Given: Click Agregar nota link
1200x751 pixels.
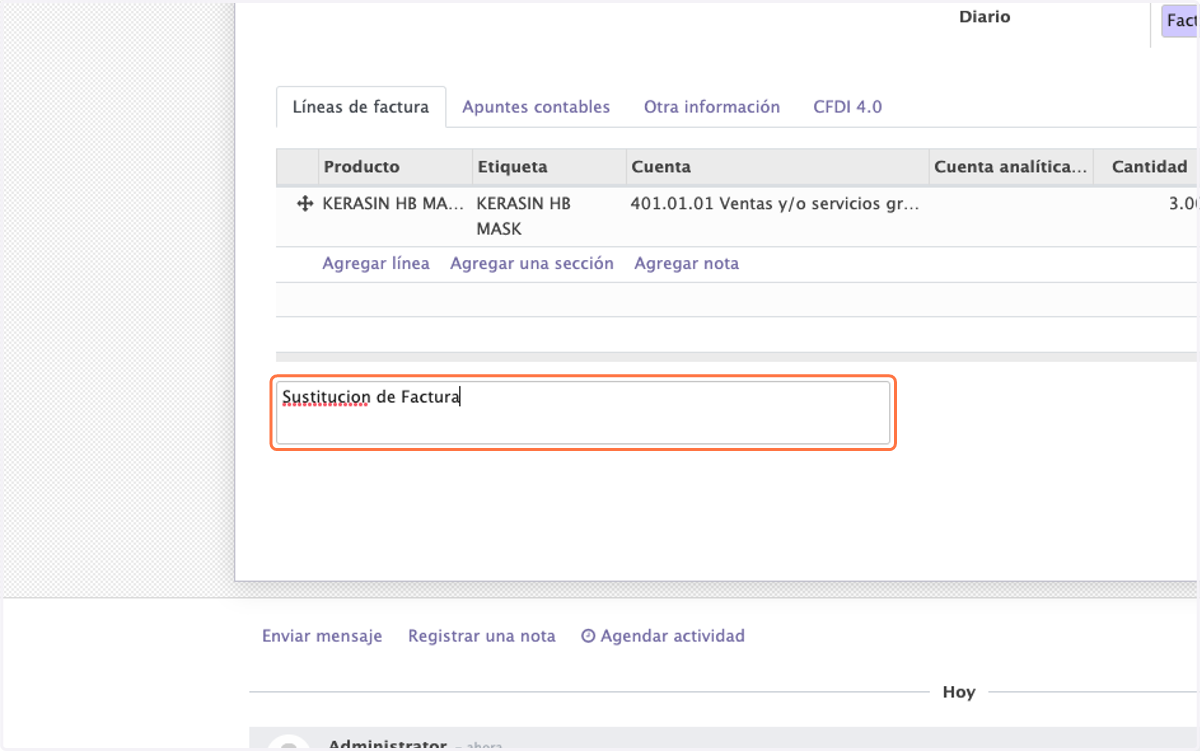Looking at the screenshot, I should [687, 264].
